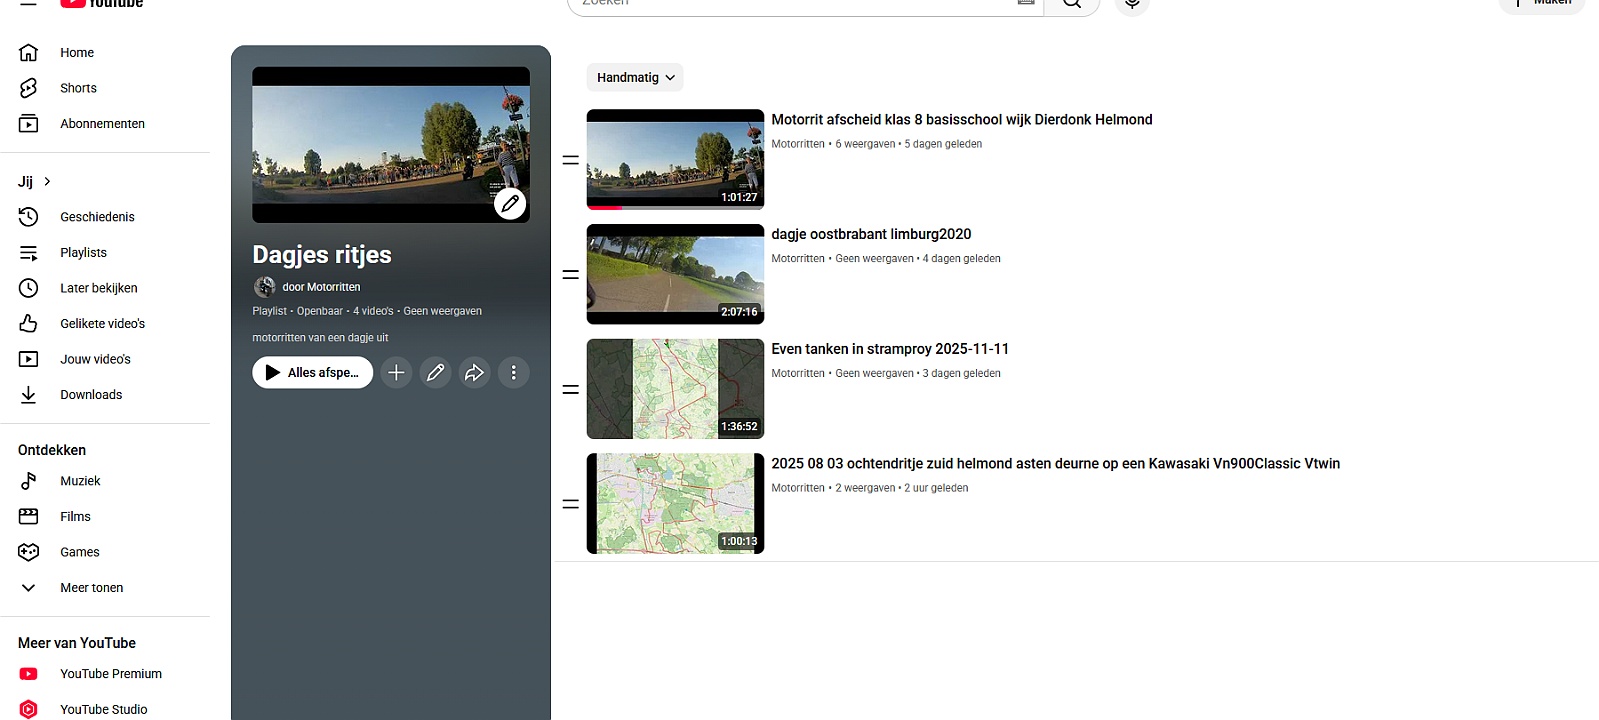The image size is (1599, 720).
Task: Play the ochtendritje zuid helmond map thumbnail
Action: pyautogui.click(x=675, y=504)
